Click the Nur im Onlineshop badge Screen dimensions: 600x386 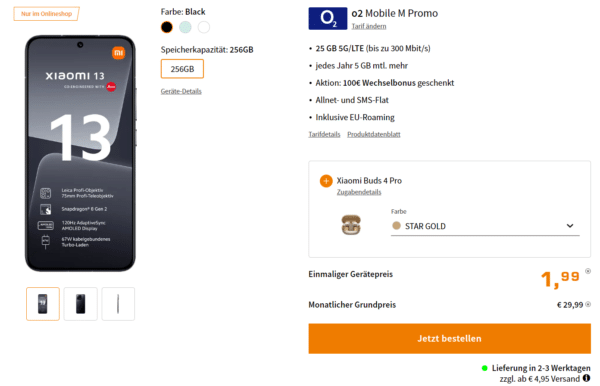point(46,14)
